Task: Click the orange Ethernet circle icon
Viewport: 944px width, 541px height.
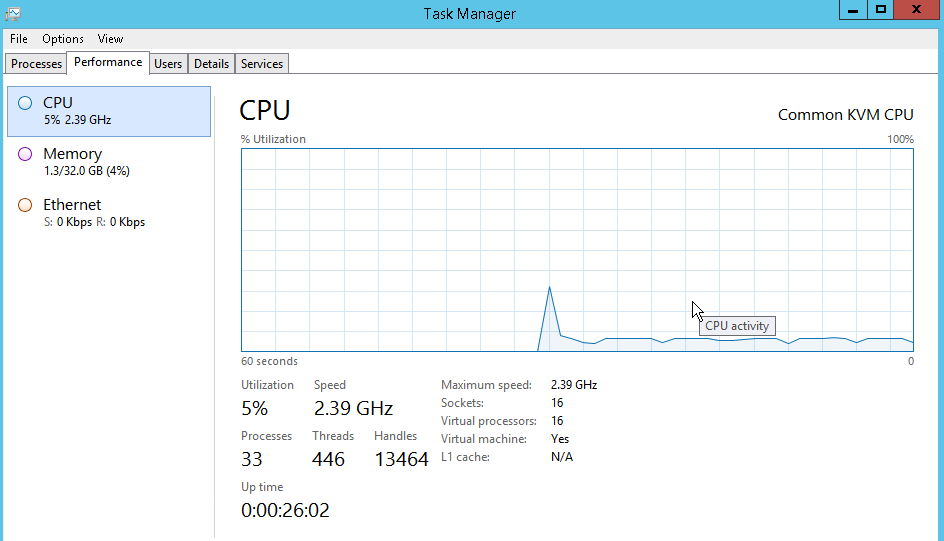Action: click(25, 205)
